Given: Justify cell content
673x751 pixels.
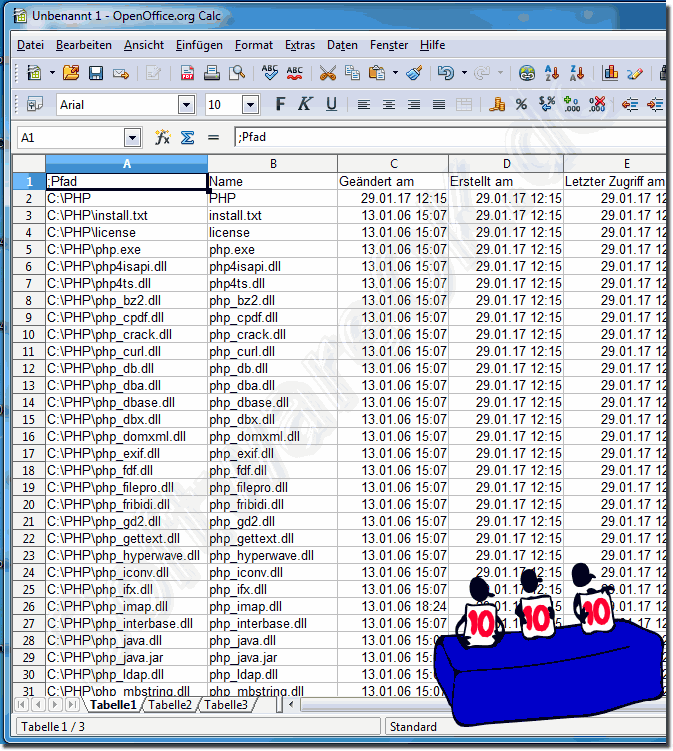Looking at the screenshot, I should pos(439,104).
